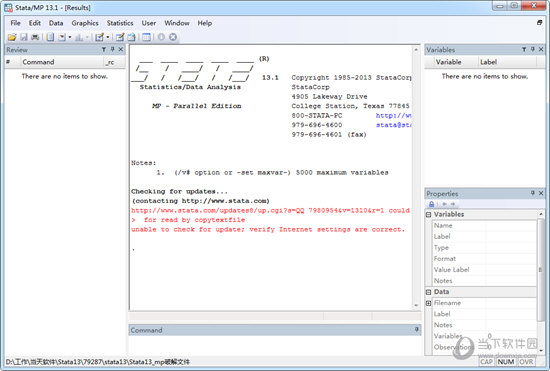Image resolution: width=550 pixels, height=371 pixels.
Task: Open the Graph toolbar dropdown arrow
Action: [x=87, y=37]
